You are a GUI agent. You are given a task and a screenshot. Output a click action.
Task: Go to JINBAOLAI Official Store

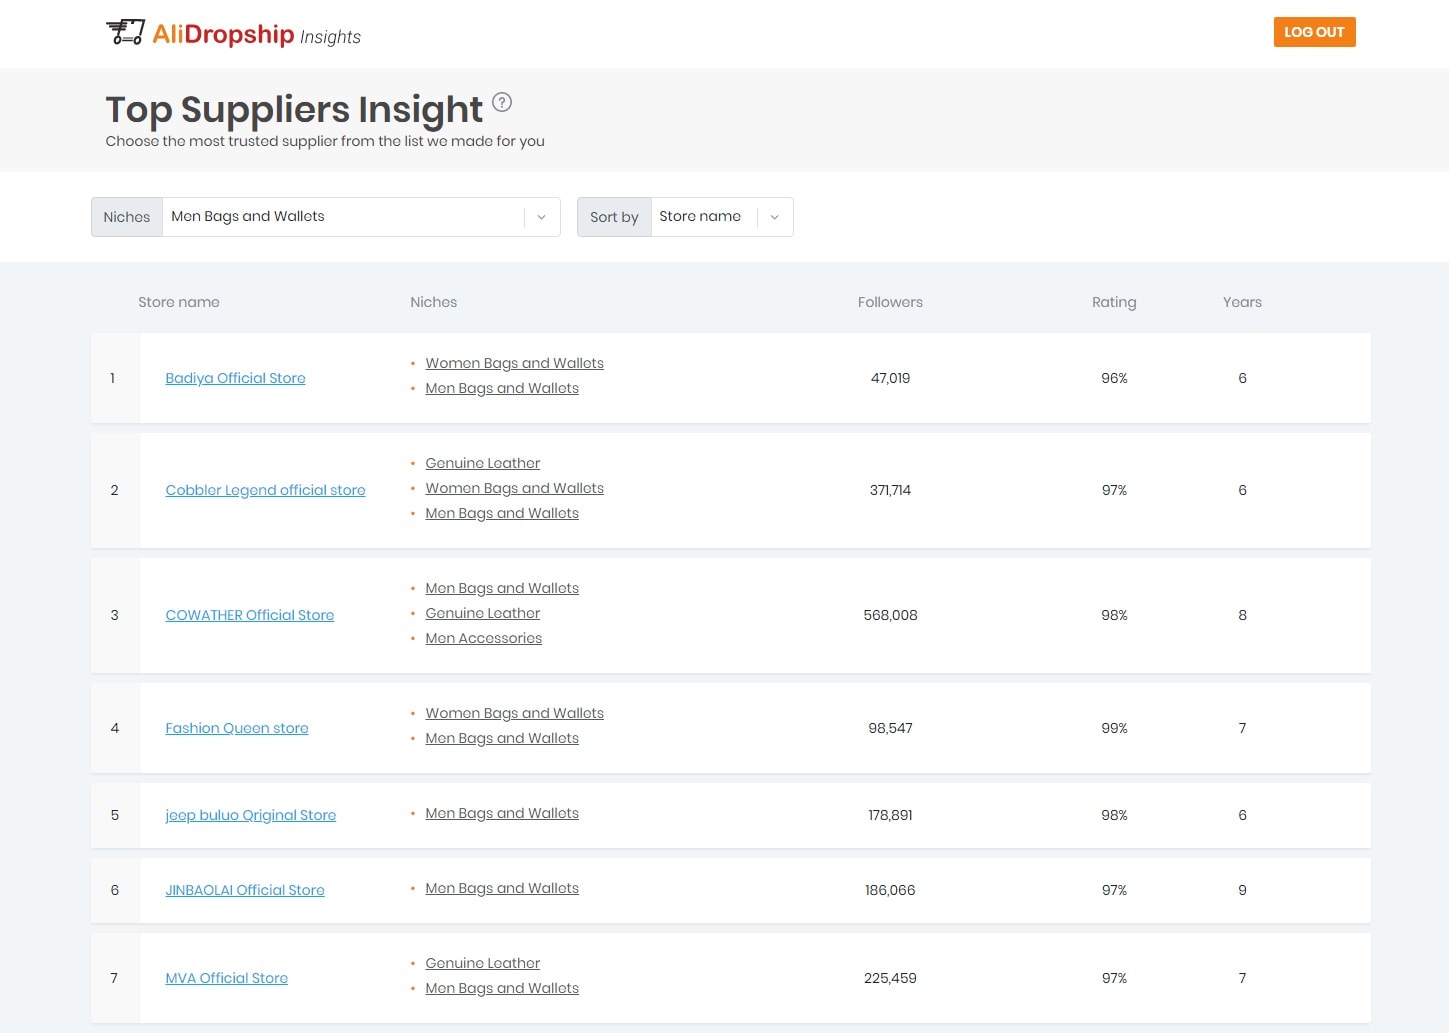click(244, 890)
